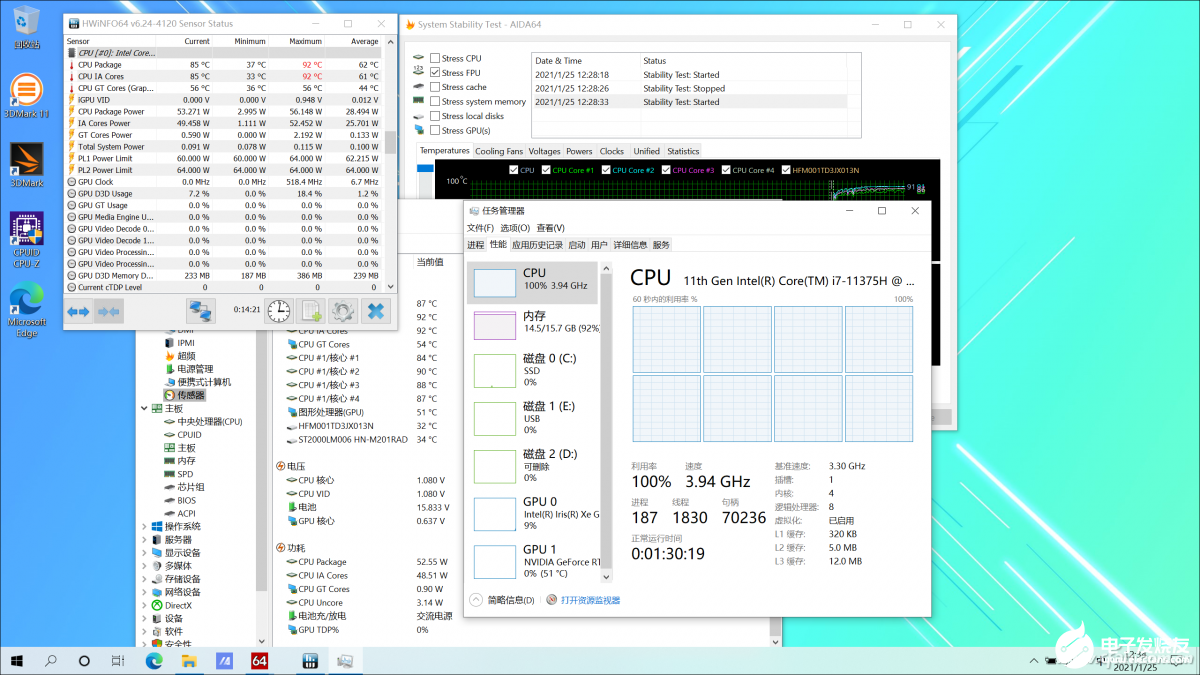Expand the DirectX tree node
The width and height of the screenshot is (1200, 675).
(145, 605)
